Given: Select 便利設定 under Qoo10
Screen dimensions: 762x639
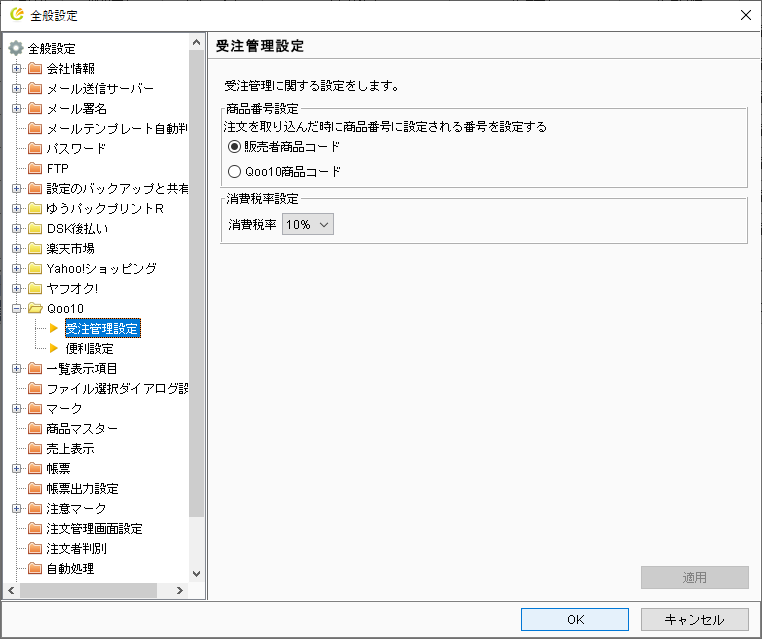Looking at the screenshot, I should coord(89,348).
